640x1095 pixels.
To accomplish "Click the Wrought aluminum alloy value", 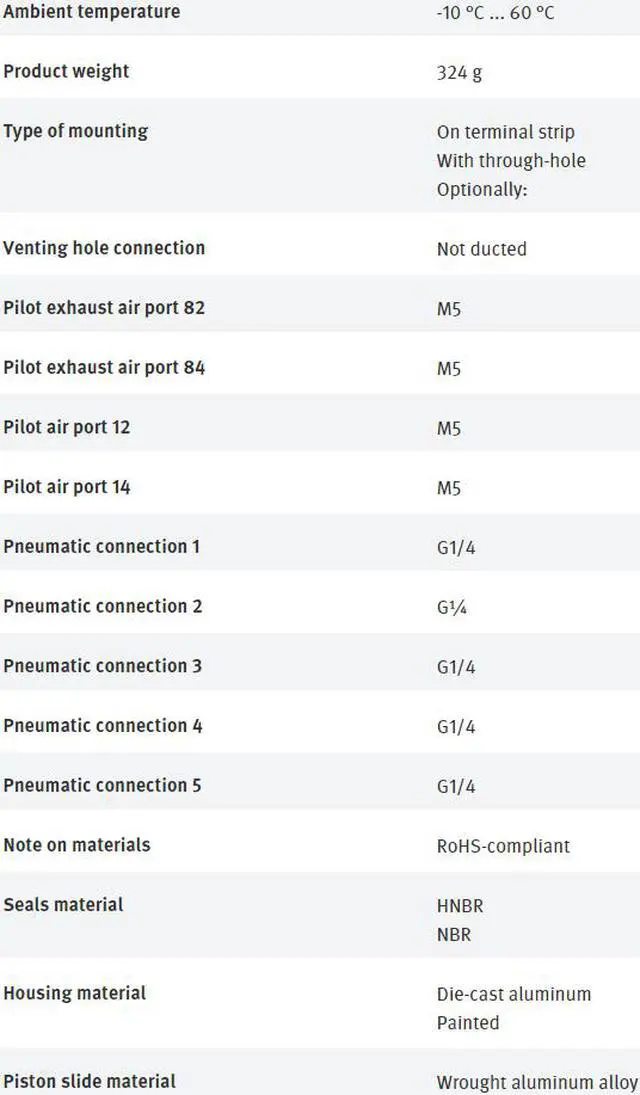I will coord(537,1082).
